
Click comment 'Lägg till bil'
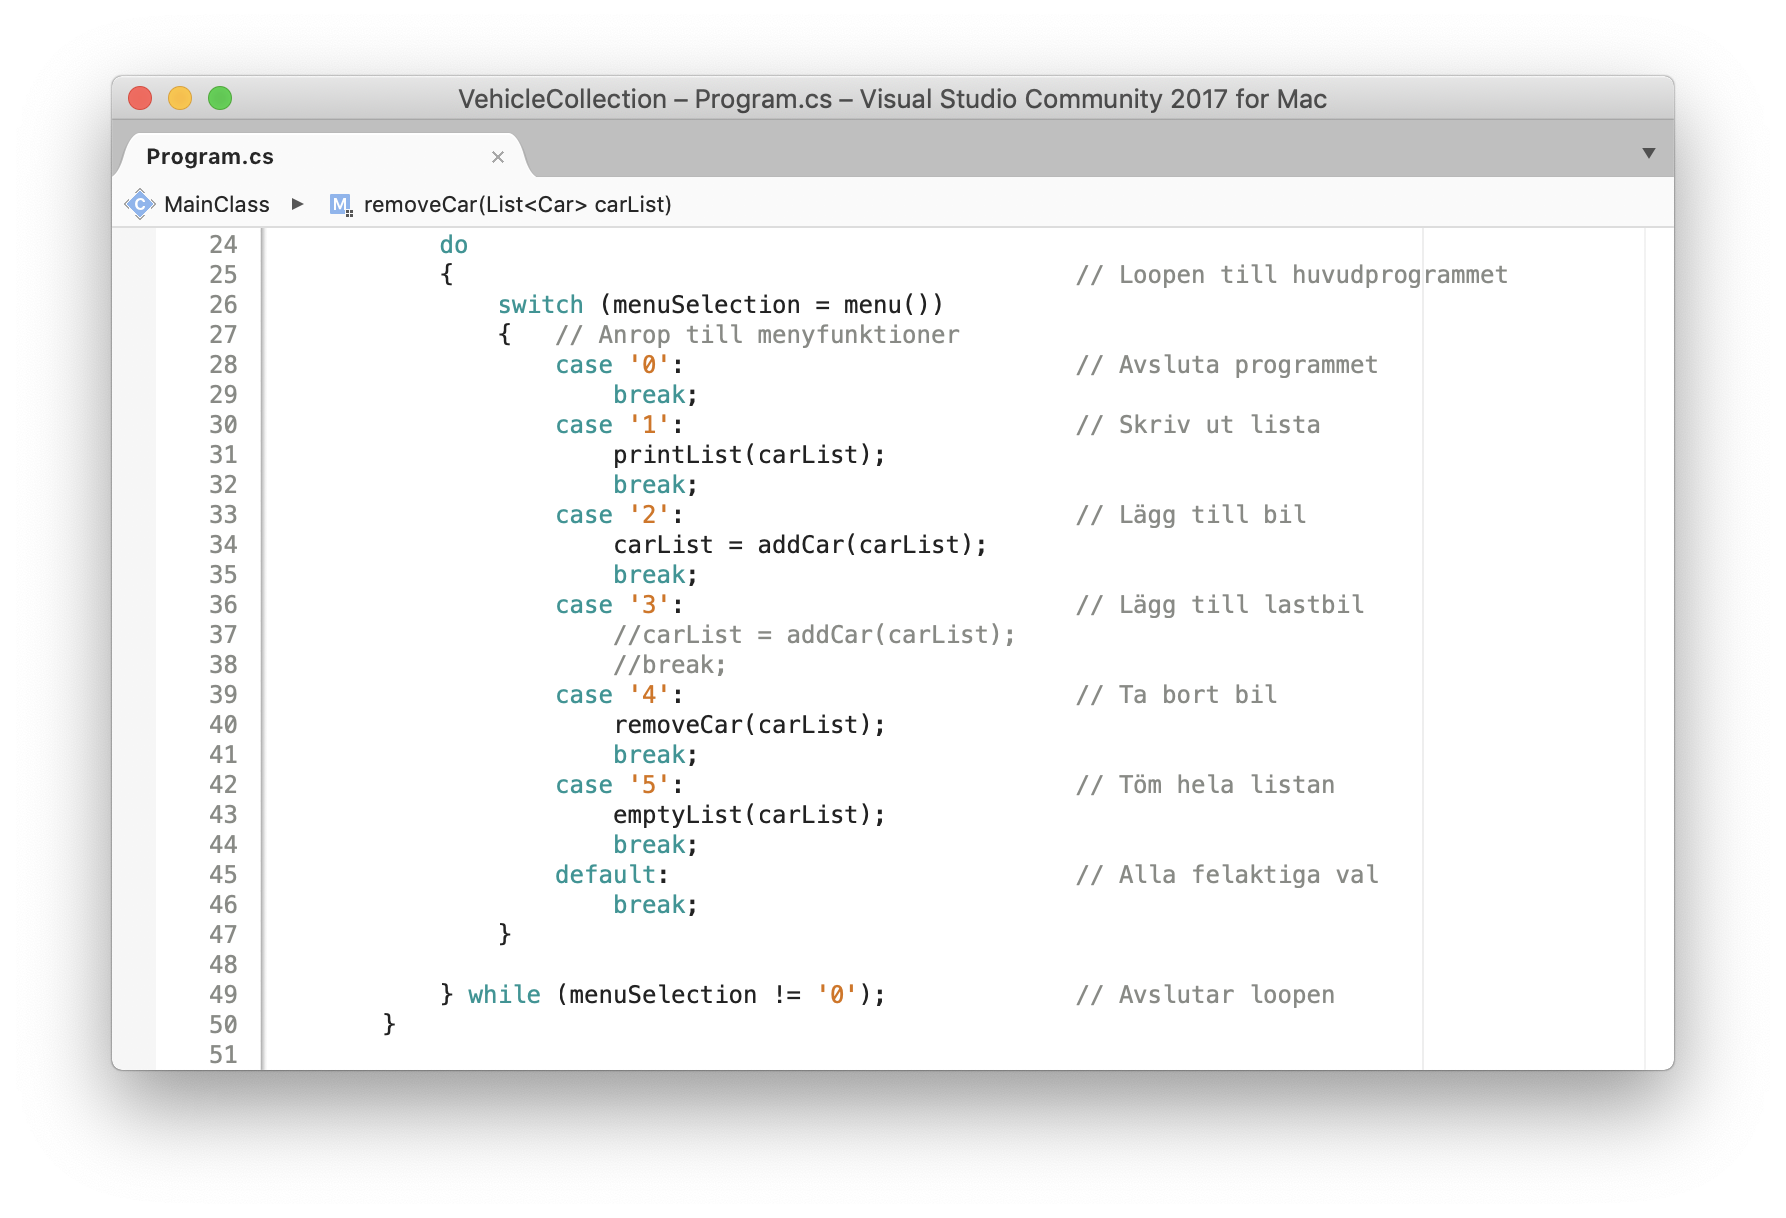coord(1191,515)
